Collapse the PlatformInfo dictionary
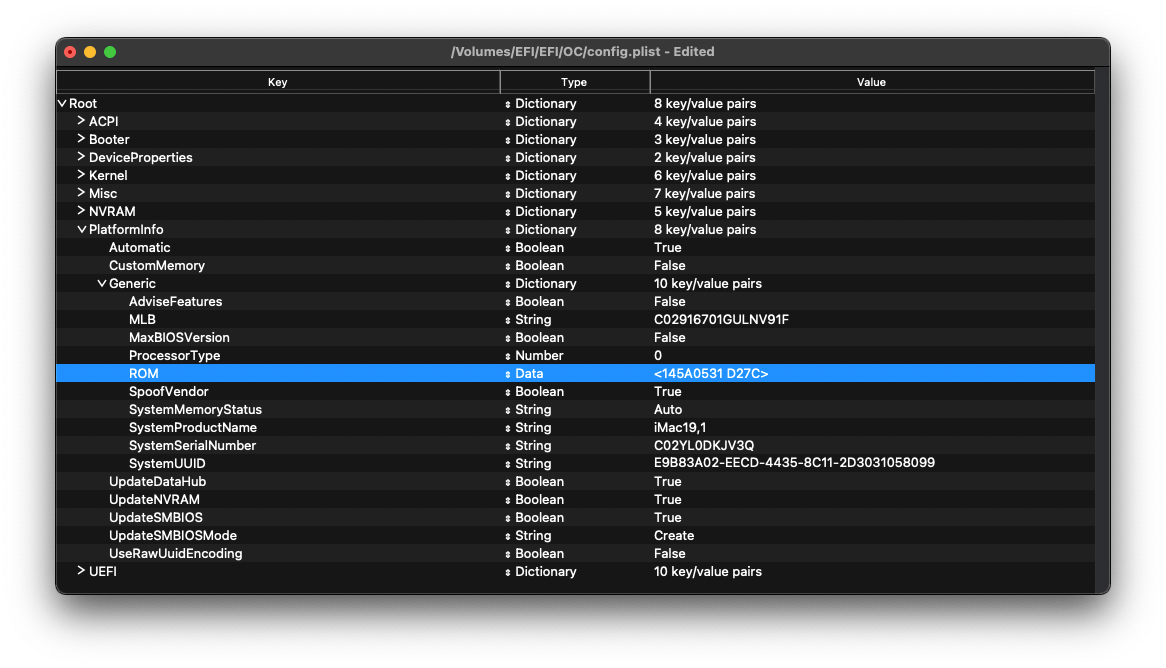The image size is (1166, 668). coord(82,229)
